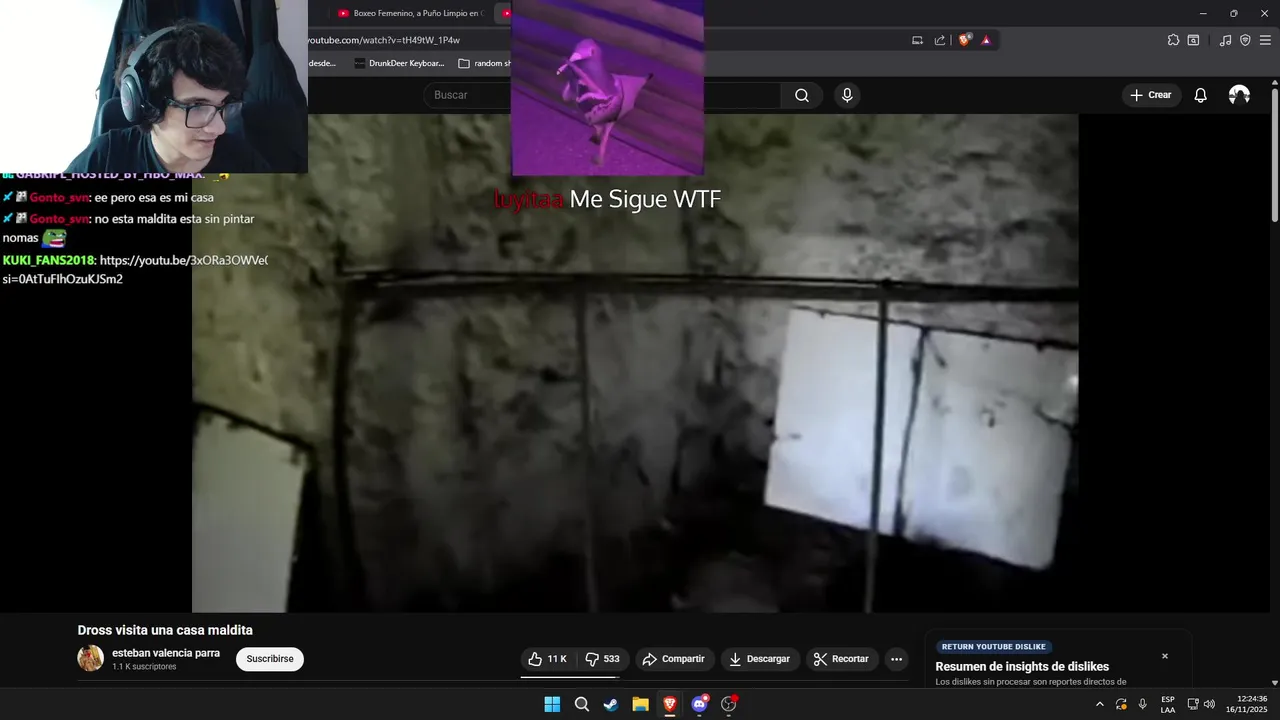
Task: Download the video via Descargar
Action: pyautogui.click(x=760, y=659)
